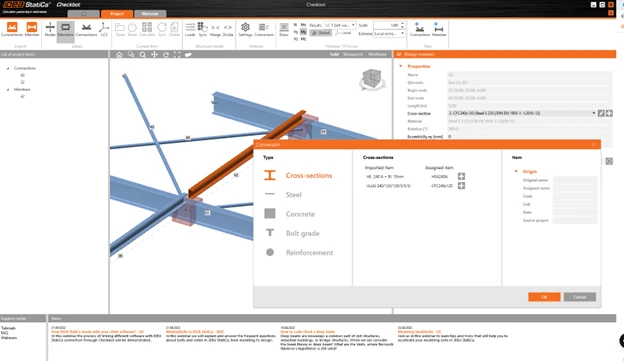Toggle Nodes labels icon

pyautogui.click(x=50, y=29)
